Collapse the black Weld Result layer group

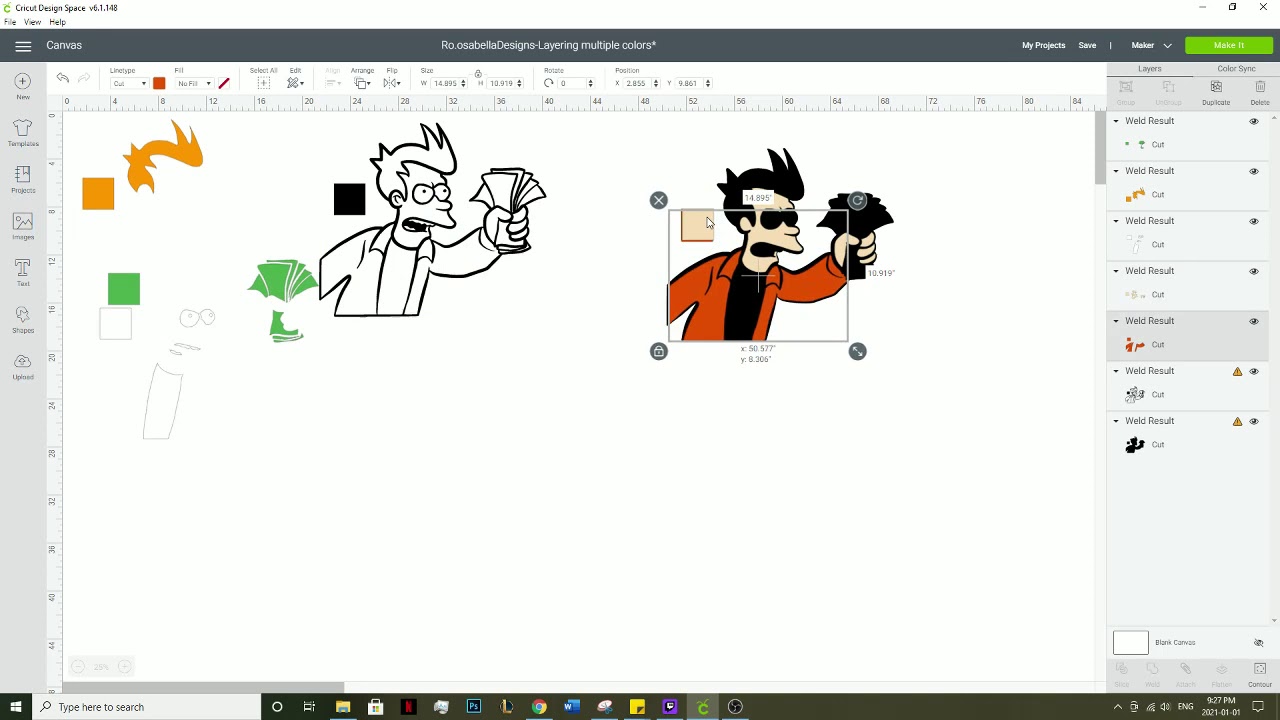click(1116, 421)
